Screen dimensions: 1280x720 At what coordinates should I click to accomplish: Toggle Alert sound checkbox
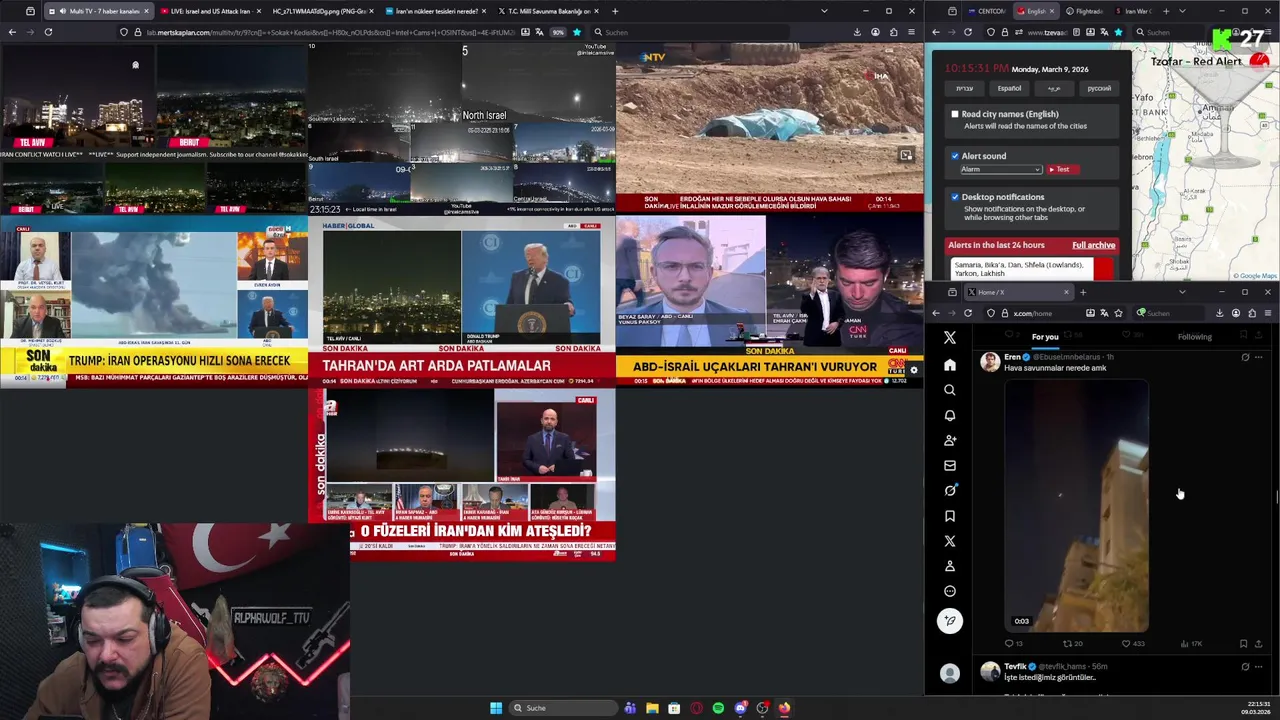955,156
